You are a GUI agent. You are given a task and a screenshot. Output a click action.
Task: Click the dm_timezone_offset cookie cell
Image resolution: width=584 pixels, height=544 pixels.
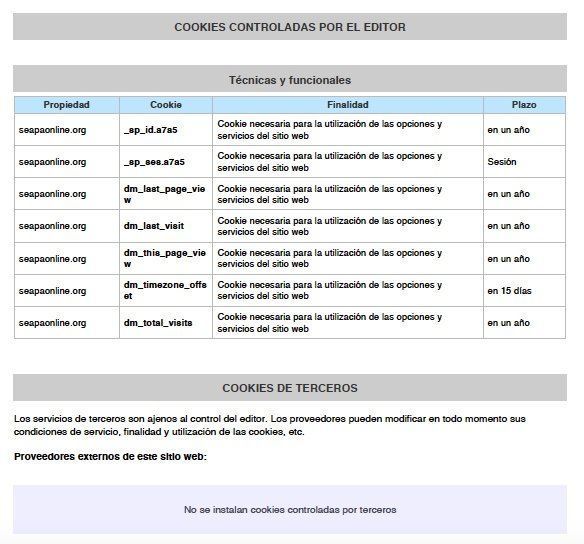166,290
